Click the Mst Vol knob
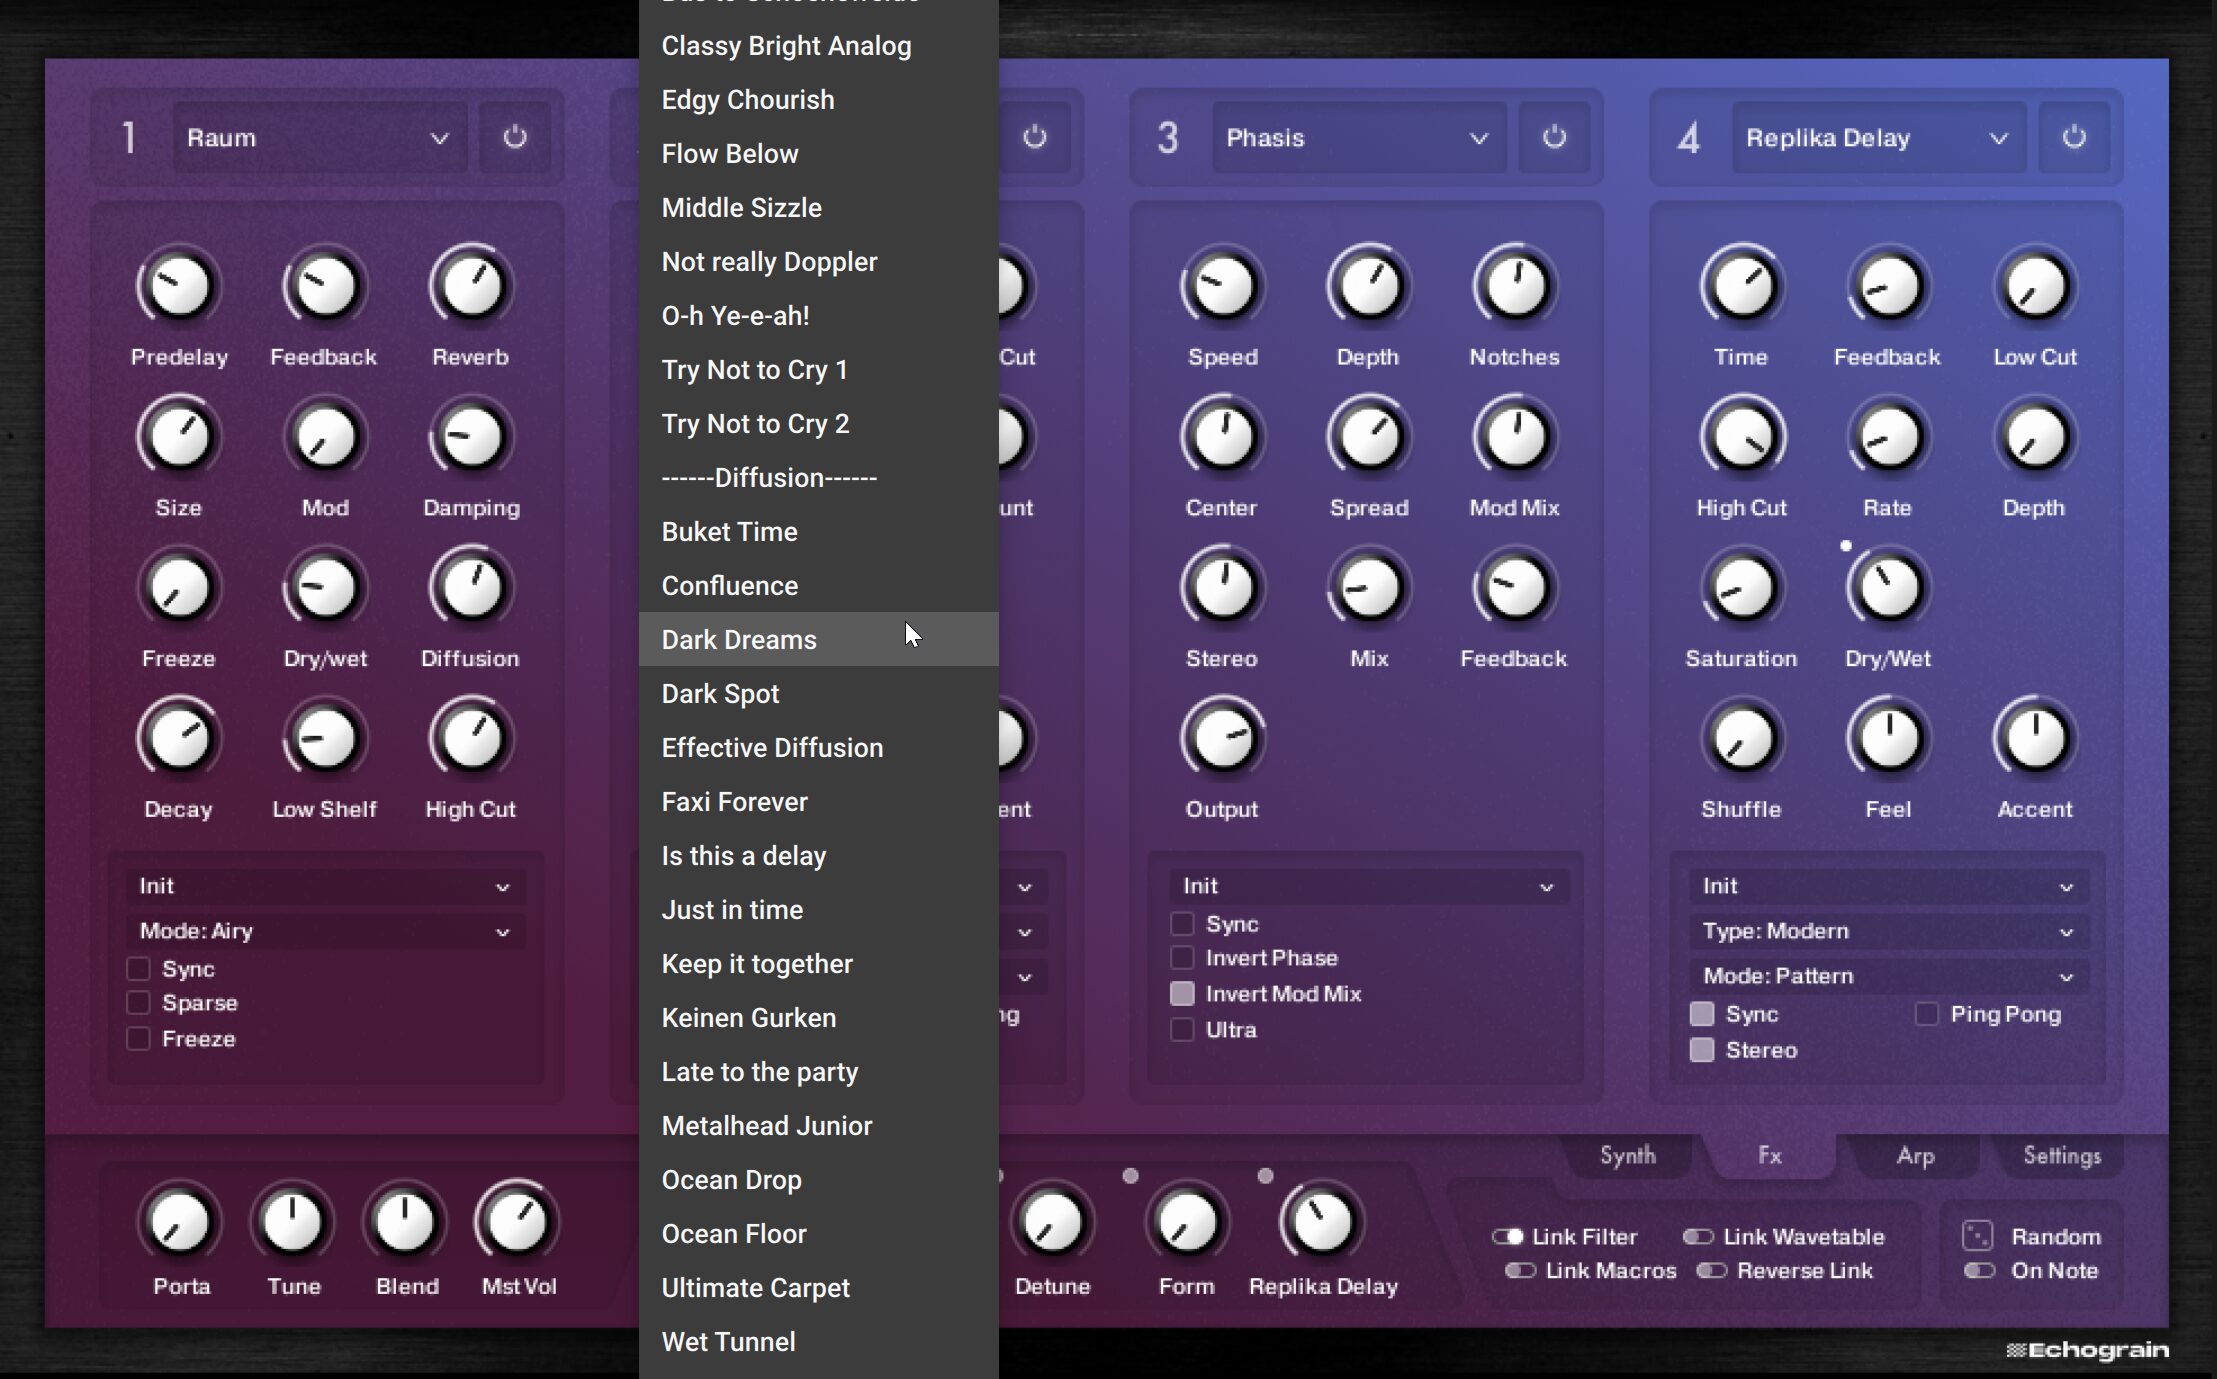Viewport: 2217px width, 1379px height. click(x=517, y=1222)
